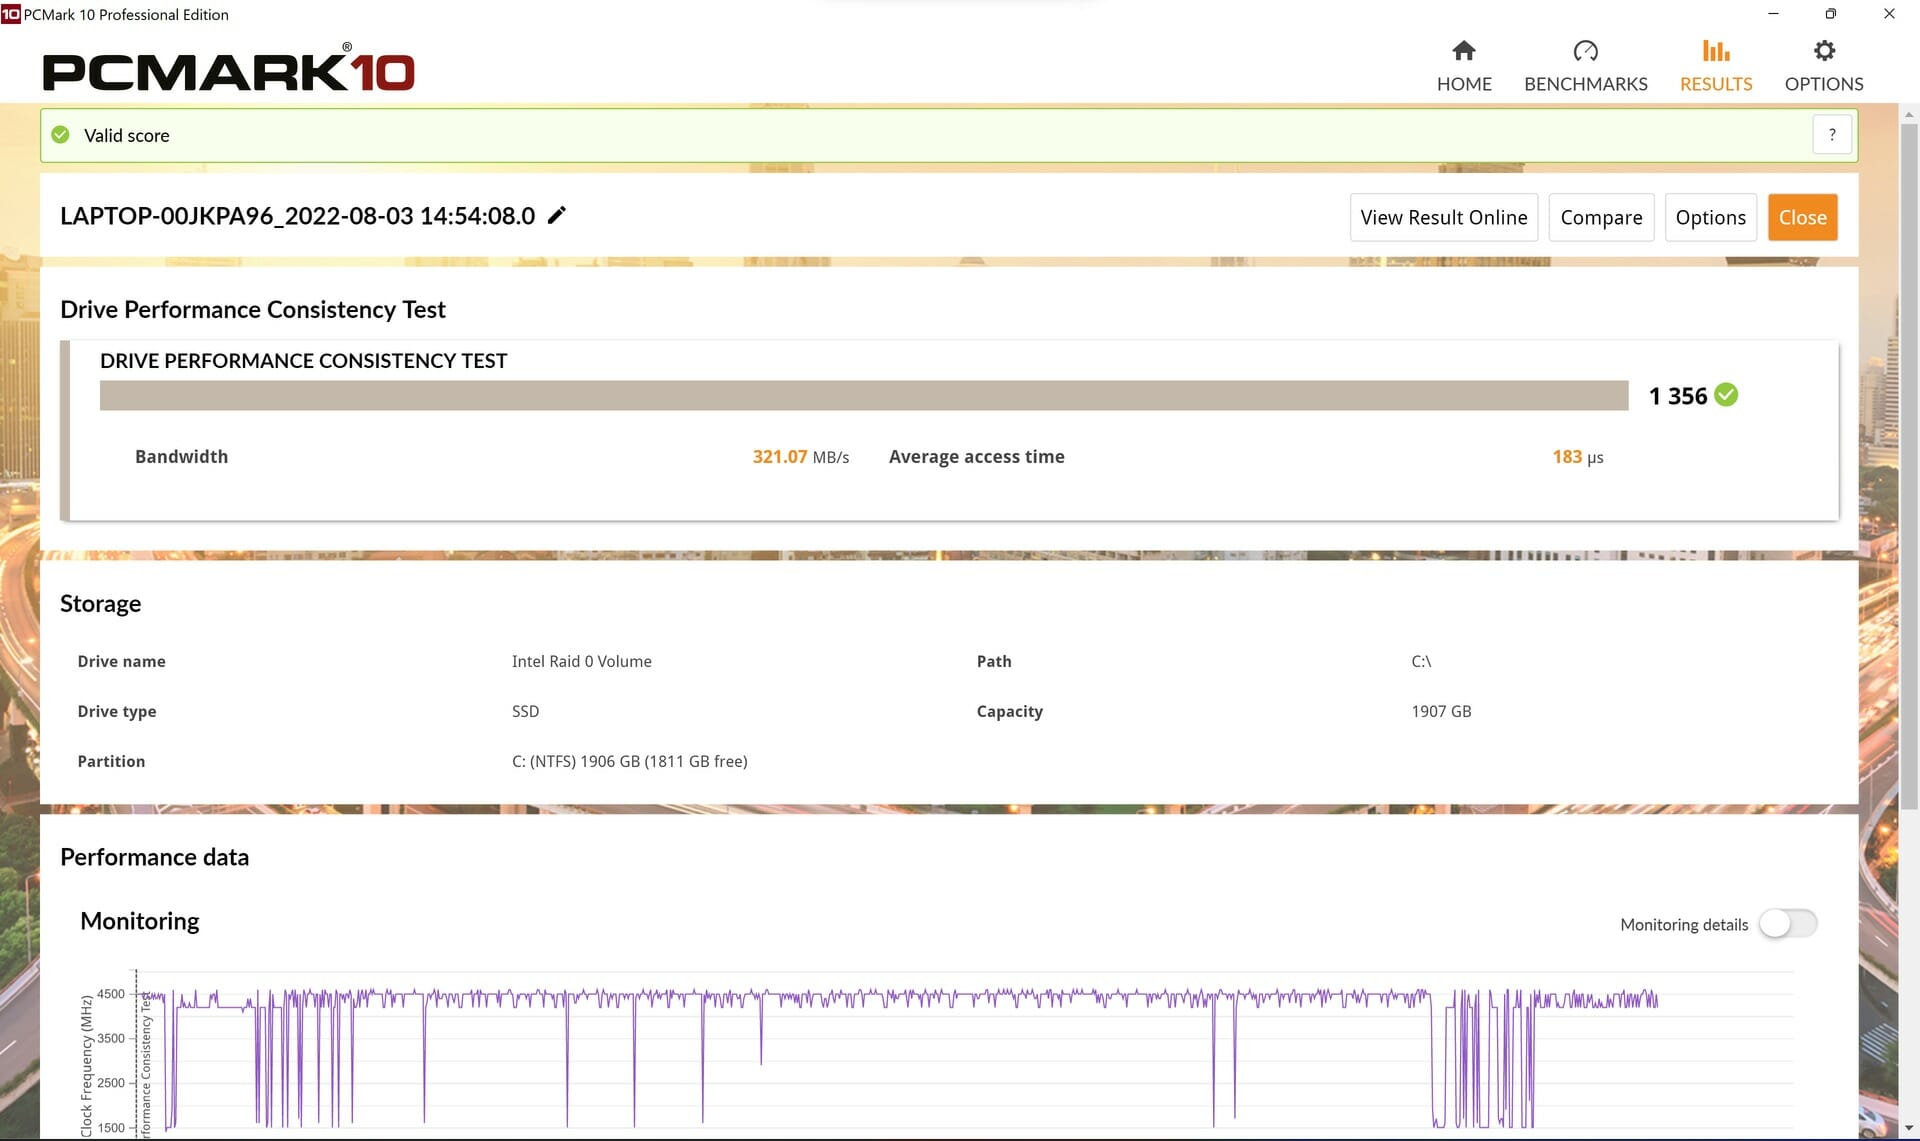The height and width of the screenshot is (1141, 1920).
Task: Click the question mark help icon
Action: coord(1832,135)
